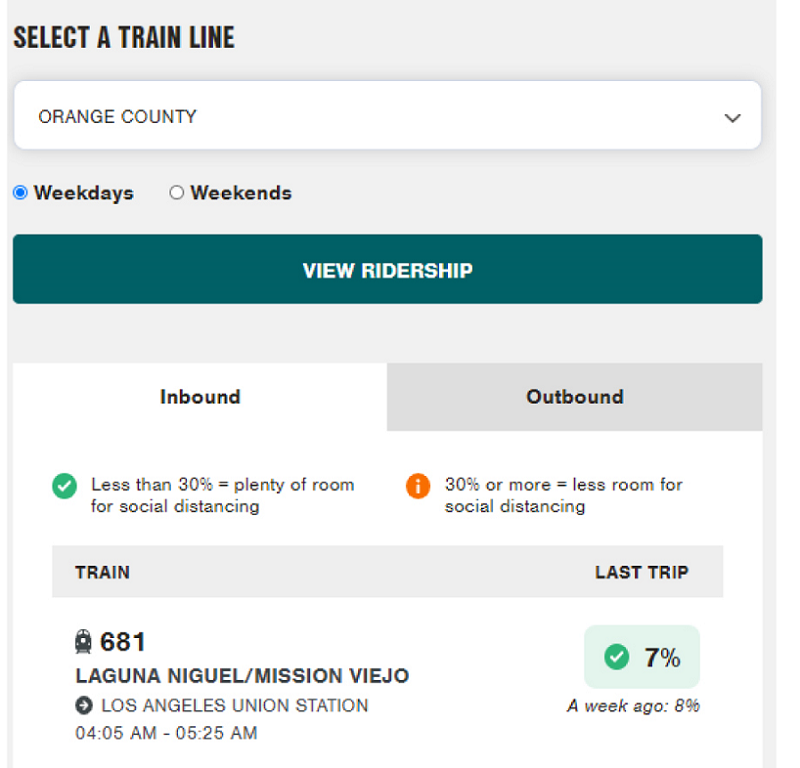Screen dimensions: 800x768
Task: Click the train icon beside 681
Action: tap(84, 642)
